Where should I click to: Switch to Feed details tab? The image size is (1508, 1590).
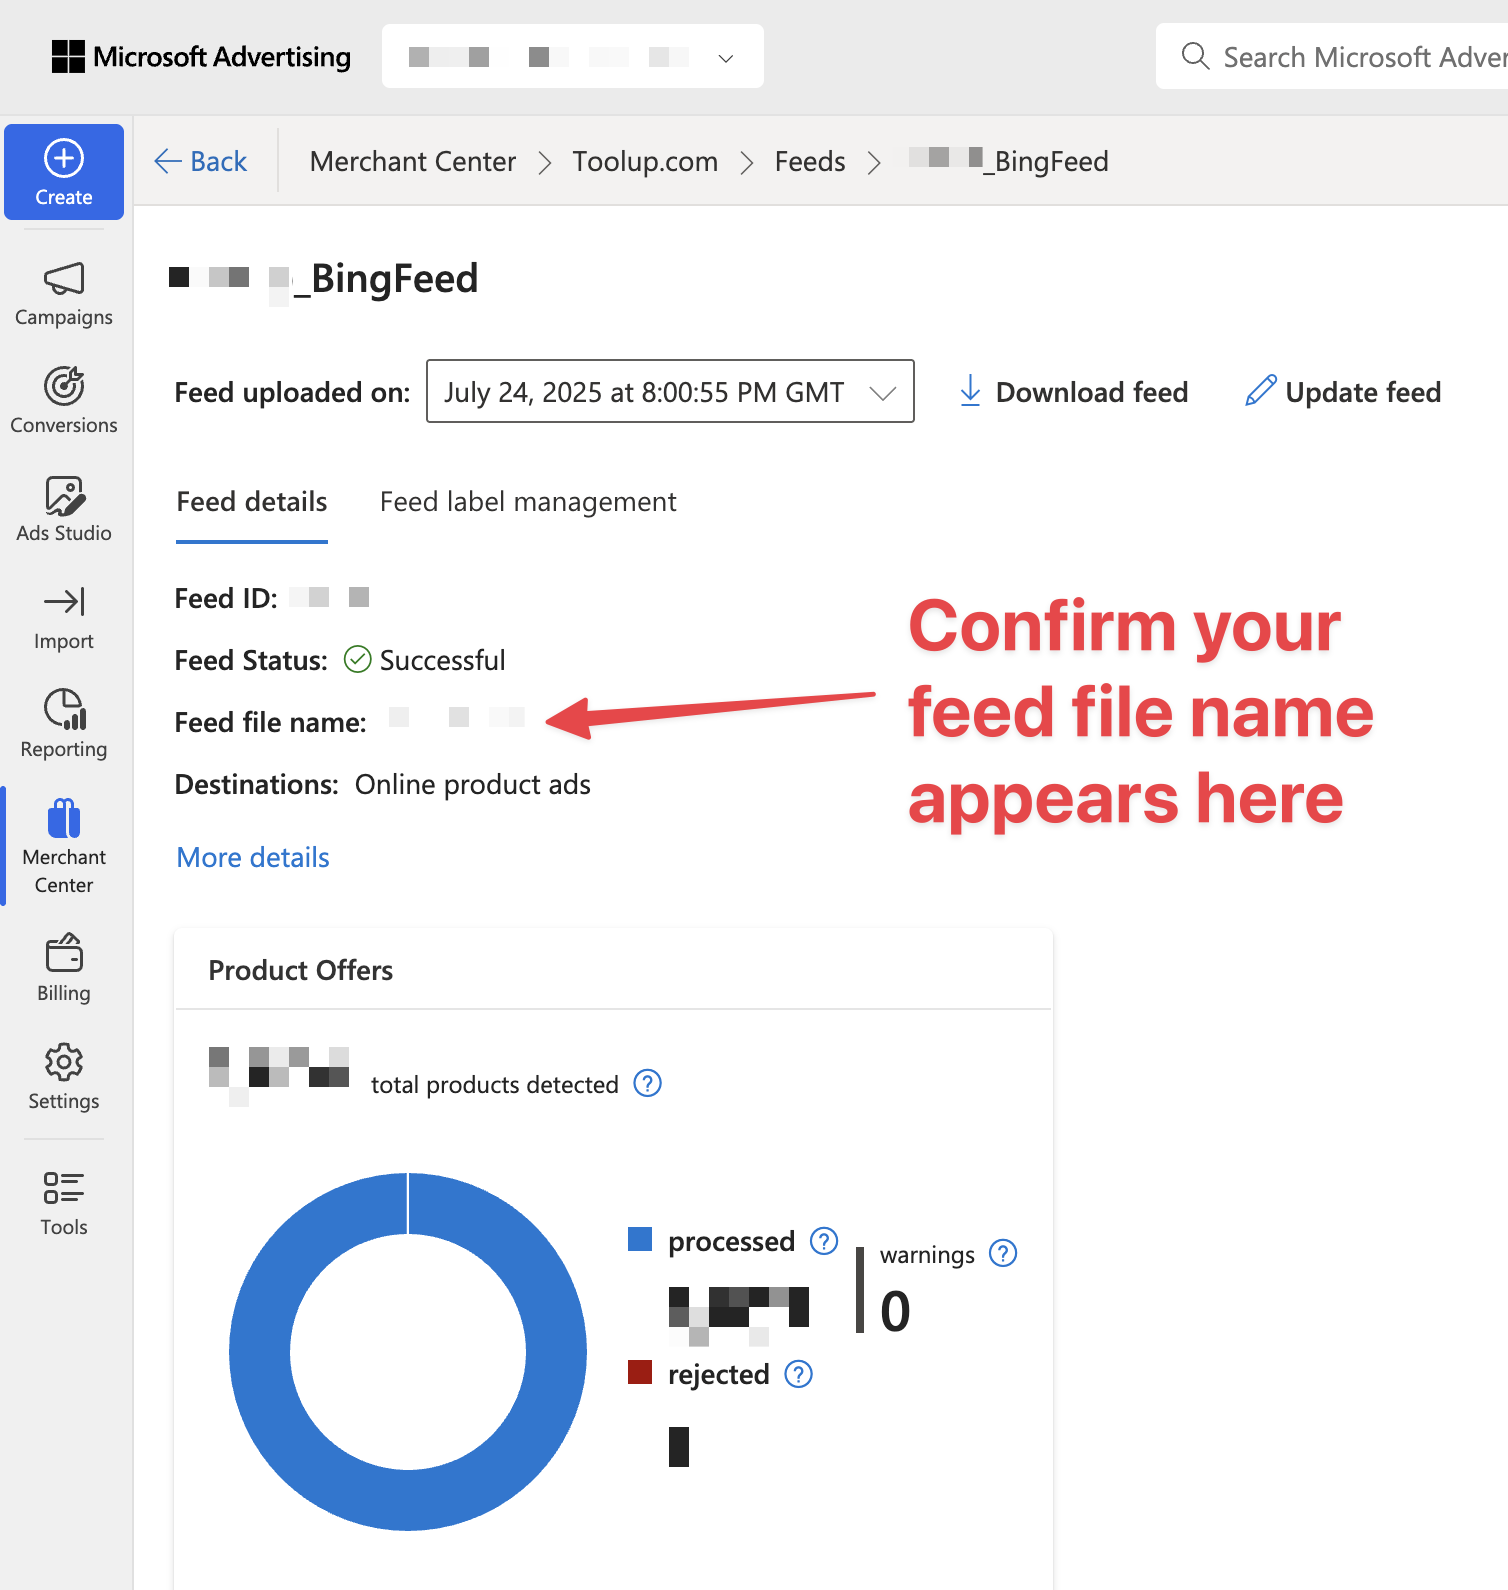click(x=252, y=502)
